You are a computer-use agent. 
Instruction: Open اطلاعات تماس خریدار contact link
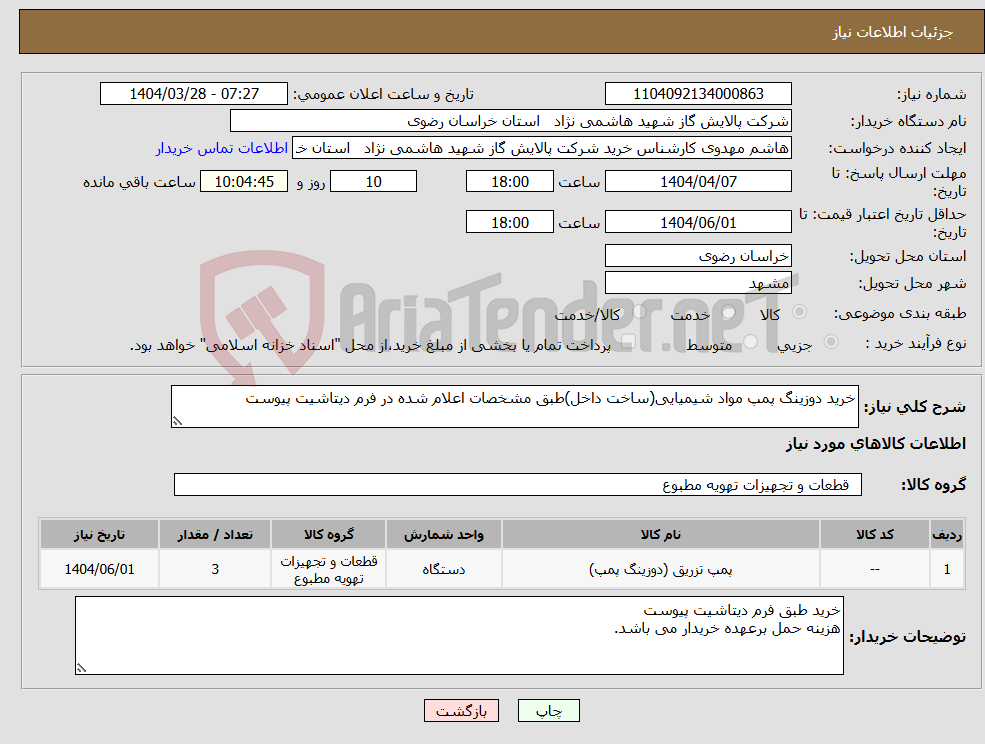pyautogui.click(x=222, y=148)
